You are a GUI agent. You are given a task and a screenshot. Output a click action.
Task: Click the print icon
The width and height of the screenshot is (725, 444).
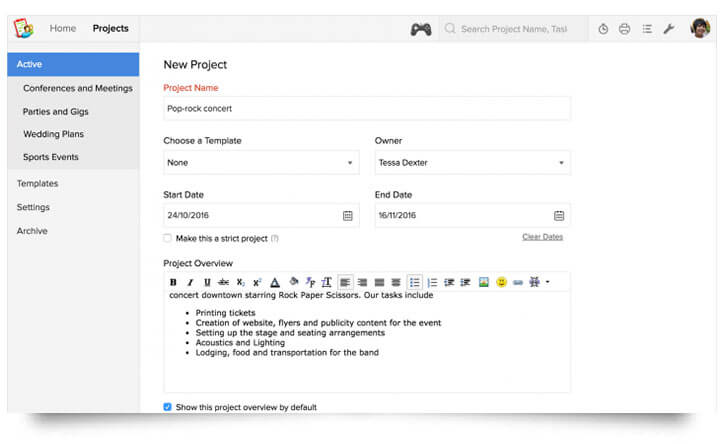[625, 29]
